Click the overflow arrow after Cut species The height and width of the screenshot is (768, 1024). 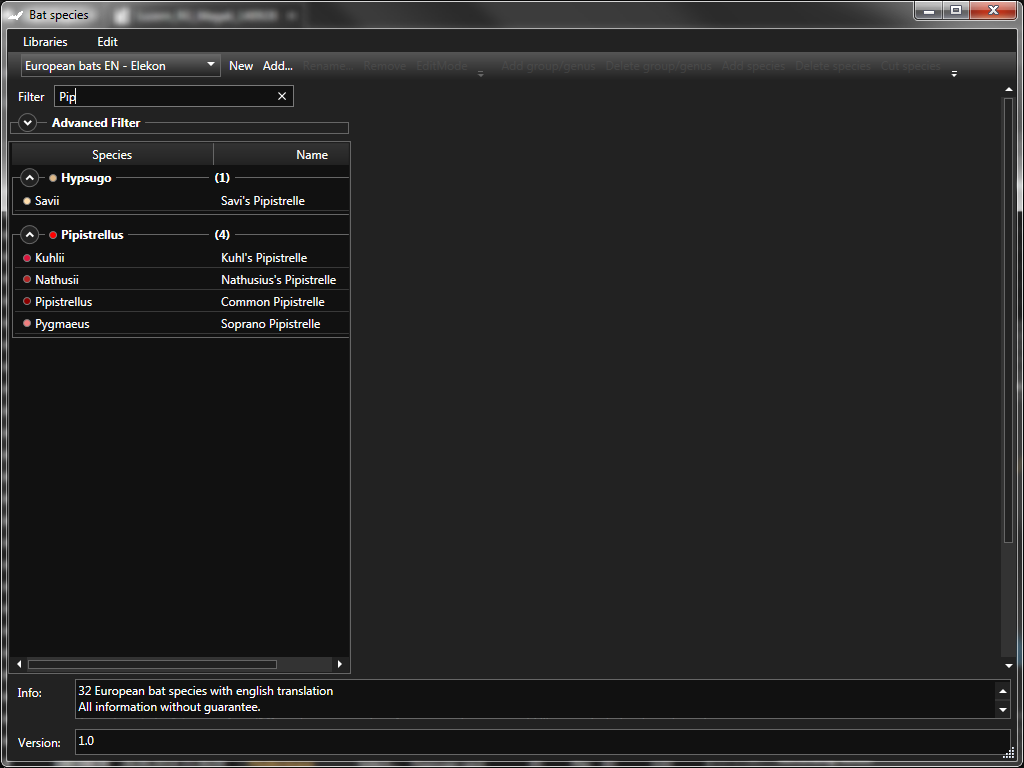point(954,74)
